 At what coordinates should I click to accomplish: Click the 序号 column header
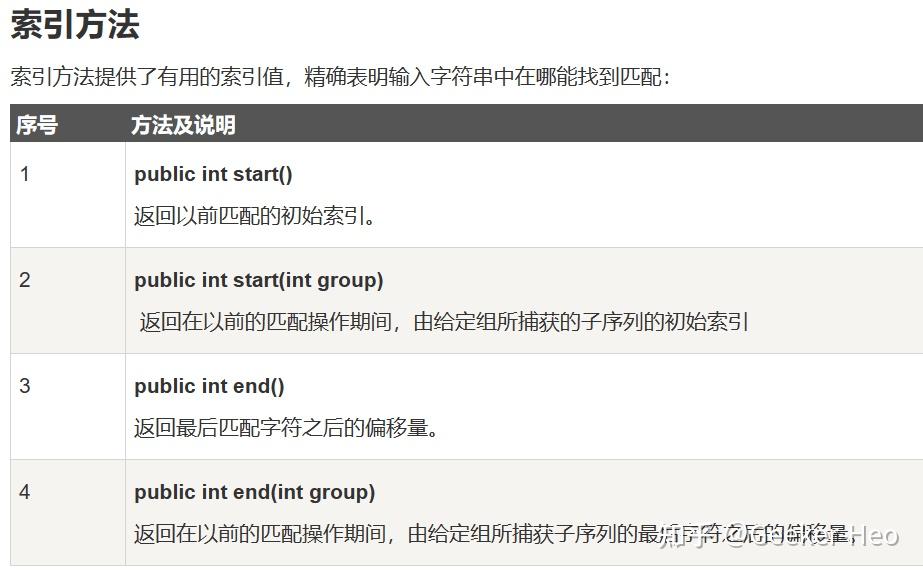pyautogui.click(x=37, y=125)
